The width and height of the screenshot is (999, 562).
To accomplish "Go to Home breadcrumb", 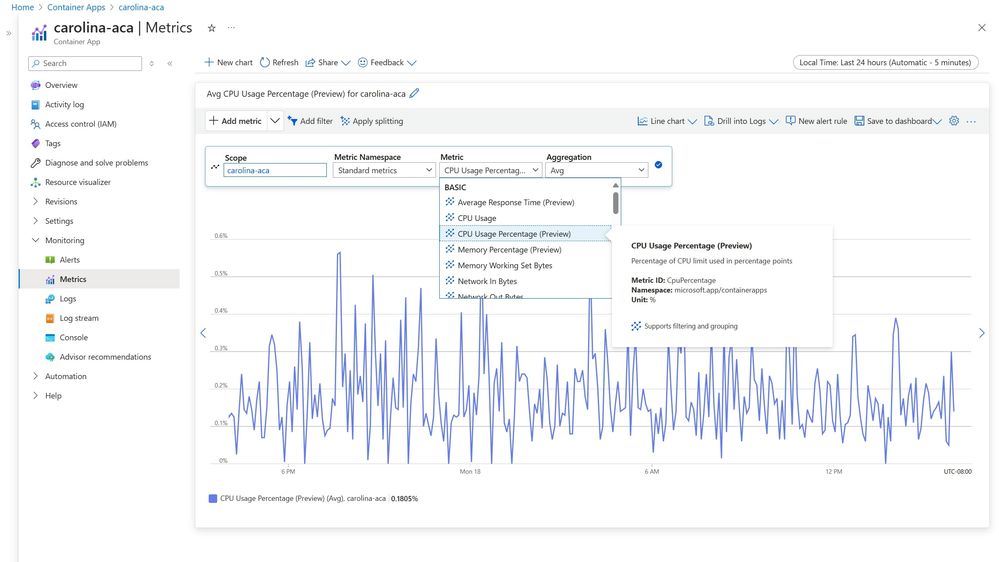I will tap(22, 7).
